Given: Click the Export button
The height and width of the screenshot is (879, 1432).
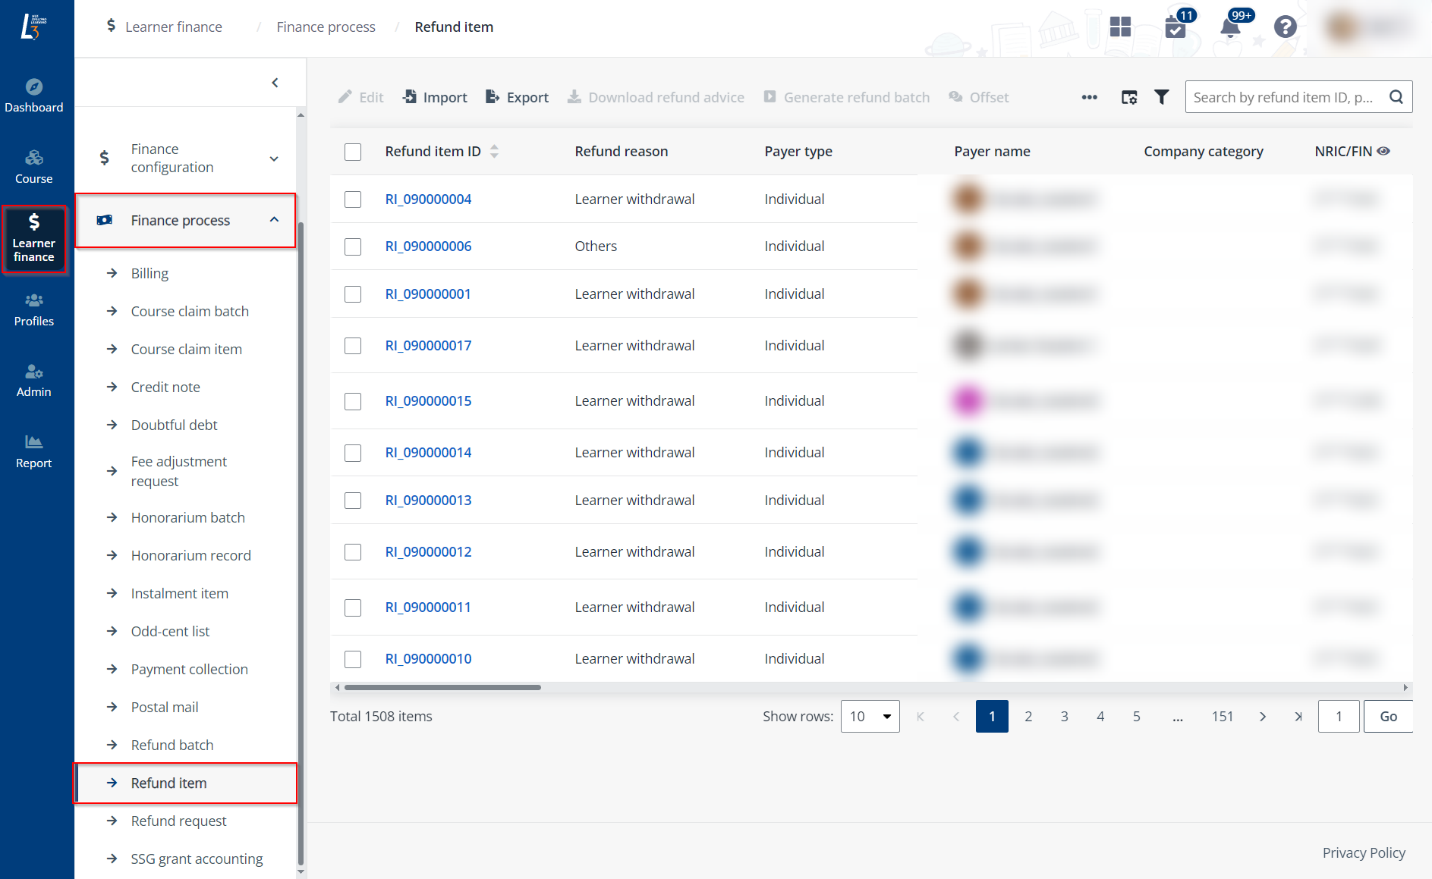Looking at the screenshot, I should 517,97.
